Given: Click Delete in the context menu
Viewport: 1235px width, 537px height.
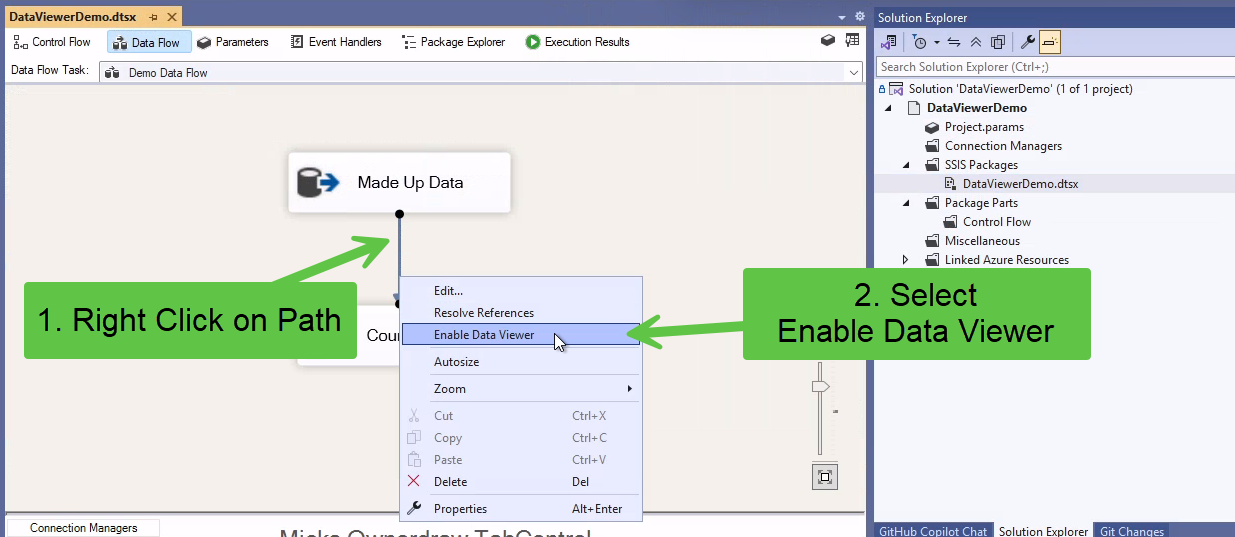Looking at the screenshot, I should (x=521, y=481).
